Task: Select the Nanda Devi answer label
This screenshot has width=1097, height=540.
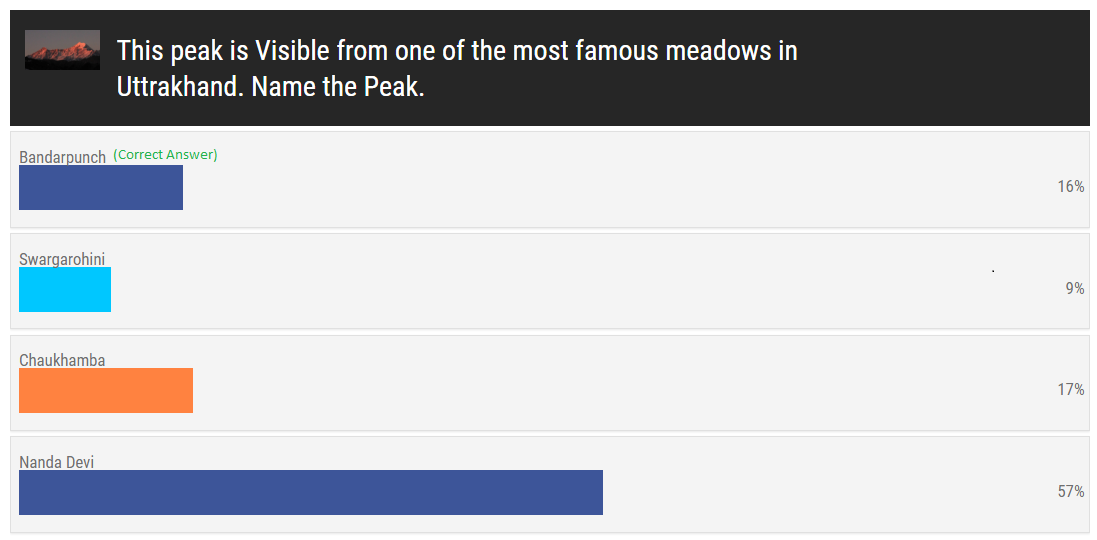Action: tap(56, 462)
